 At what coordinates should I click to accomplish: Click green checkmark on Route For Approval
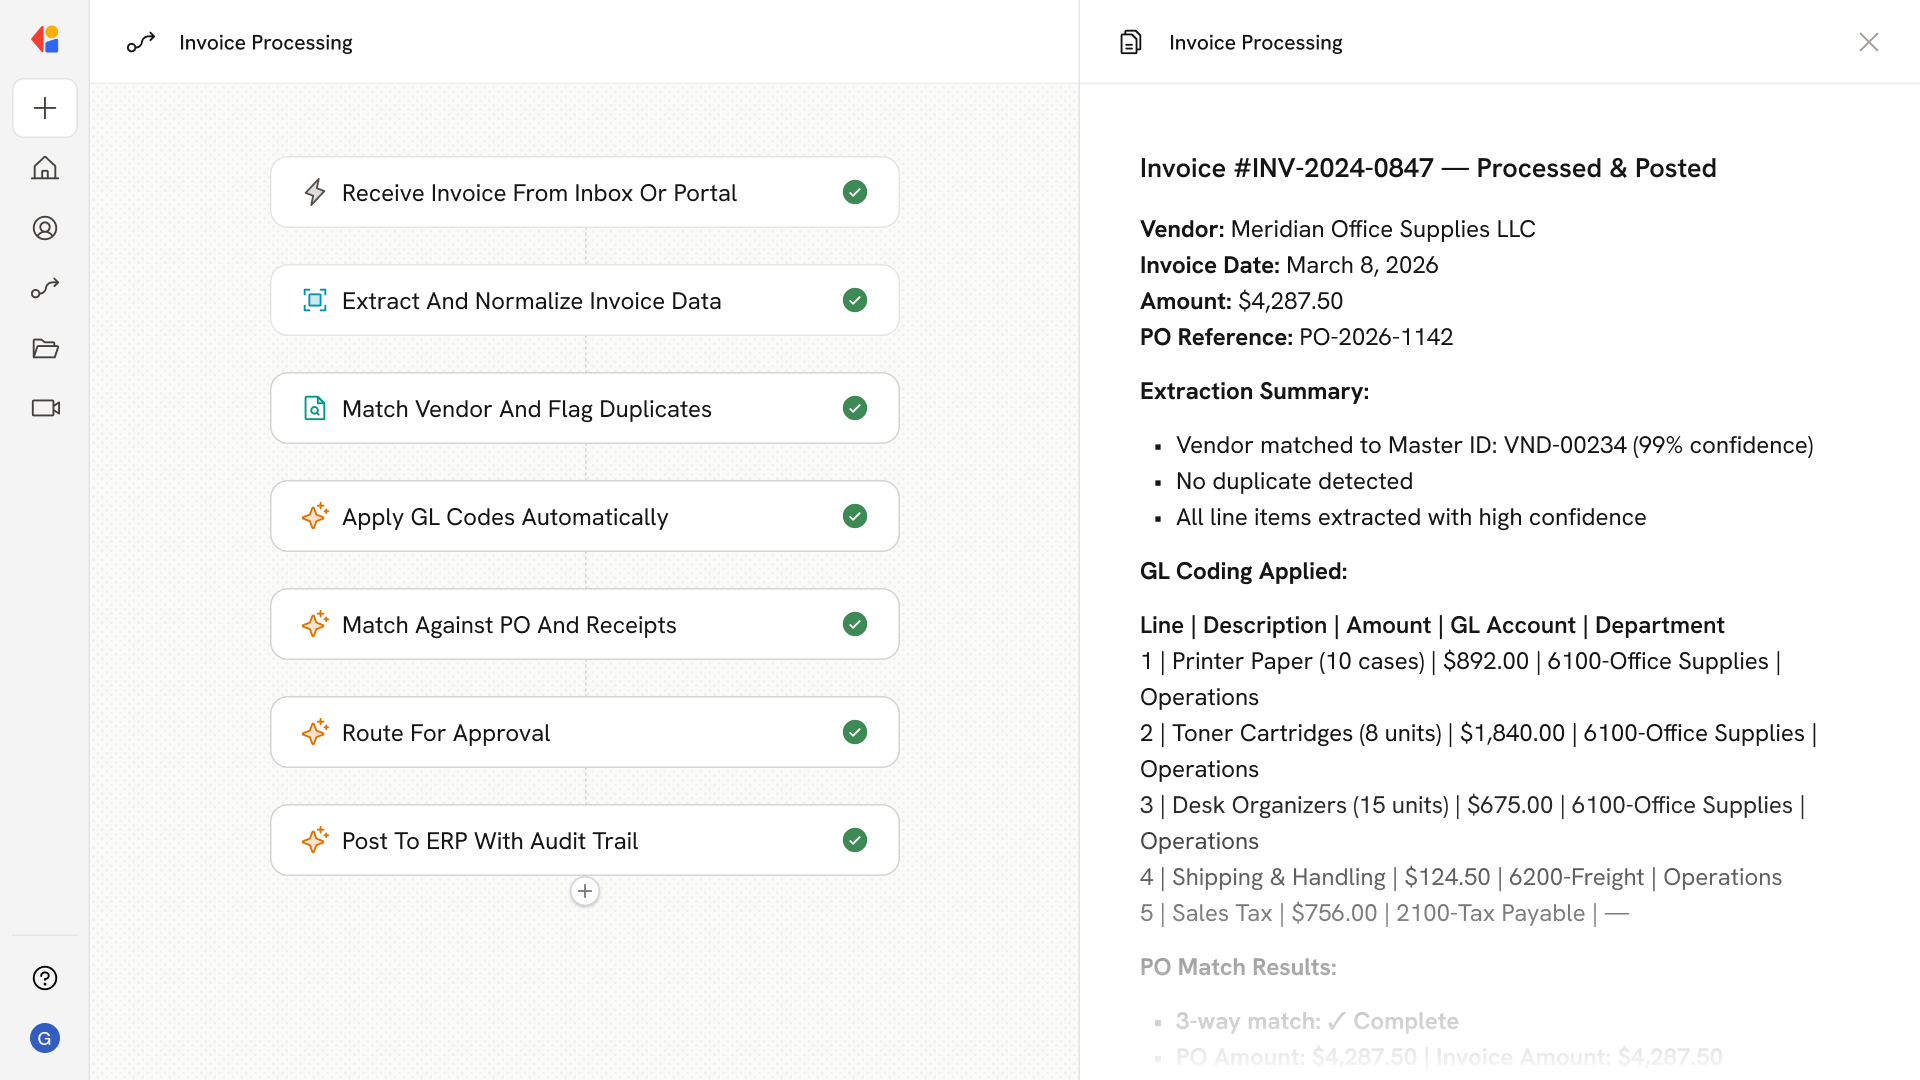point(854,732)
